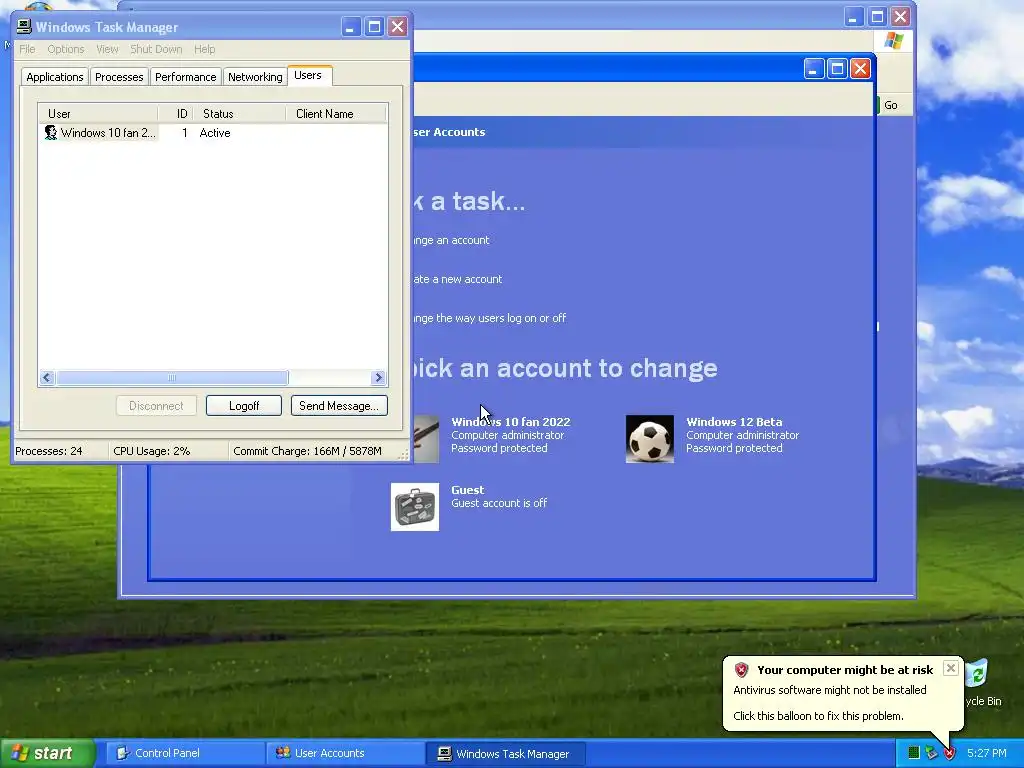The image size is (1024, 768).
Task: Click the Create a new account link
Action: click(x=457, y=279)
